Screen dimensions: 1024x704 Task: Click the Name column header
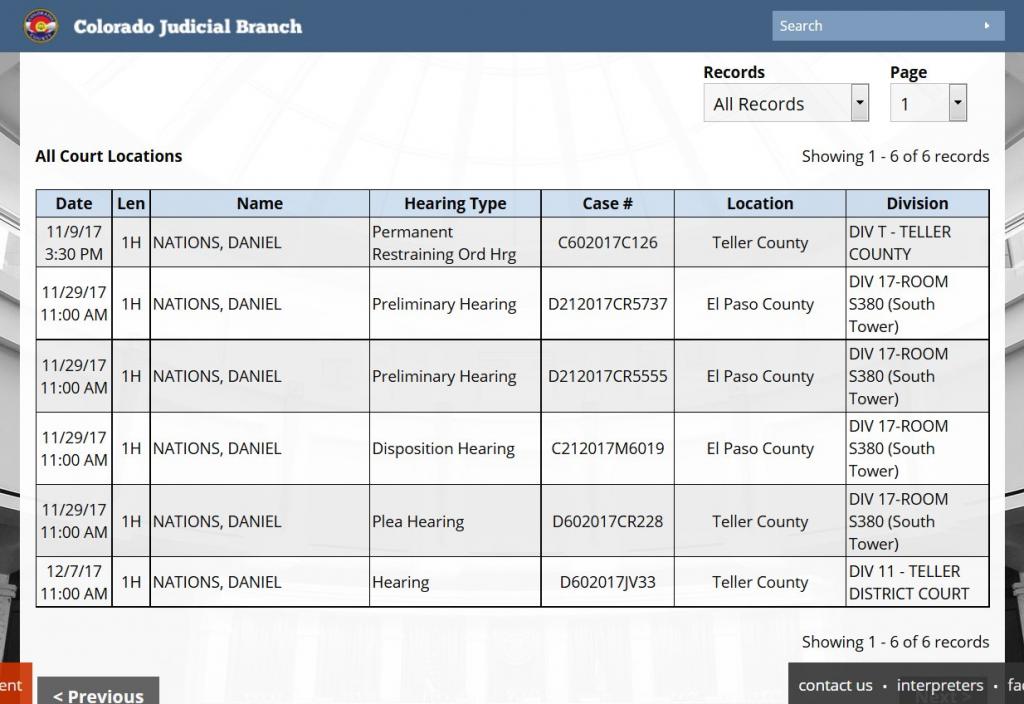point(260,203)
